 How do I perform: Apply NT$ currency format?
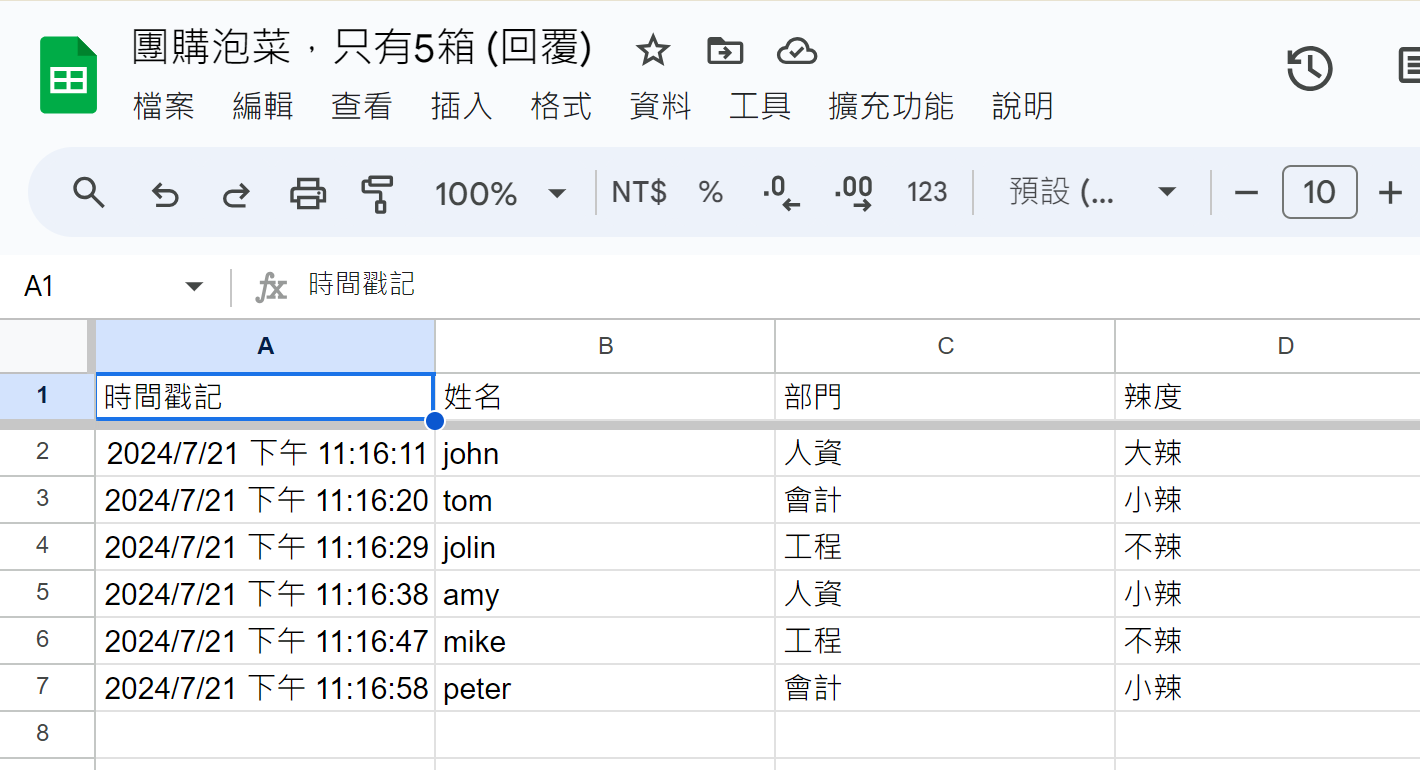(x=639, y=192)
